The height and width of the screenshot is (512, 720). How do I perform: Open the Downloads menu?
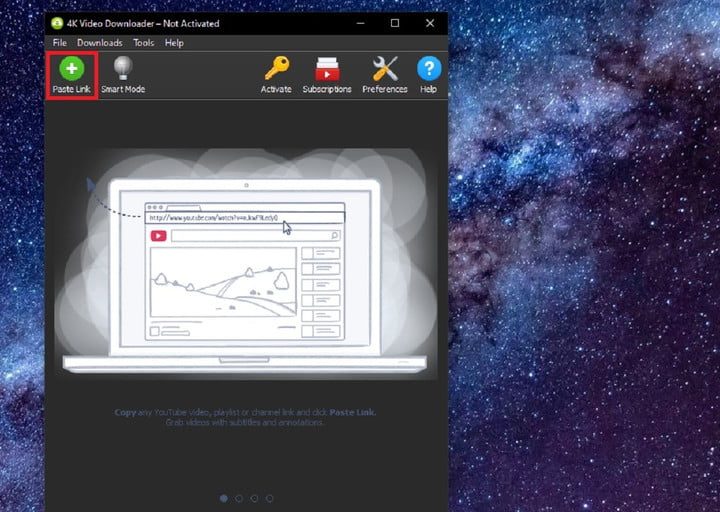(x=100, y=43)
